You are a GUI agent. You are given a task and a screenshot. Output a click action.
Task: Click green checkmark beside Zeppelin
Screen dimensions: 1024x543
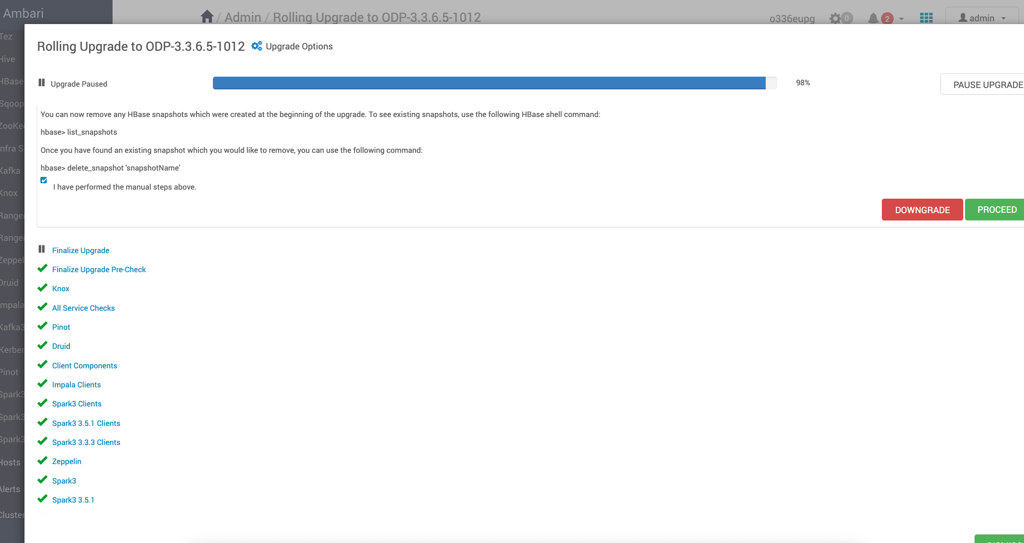(x=42, y=461)
